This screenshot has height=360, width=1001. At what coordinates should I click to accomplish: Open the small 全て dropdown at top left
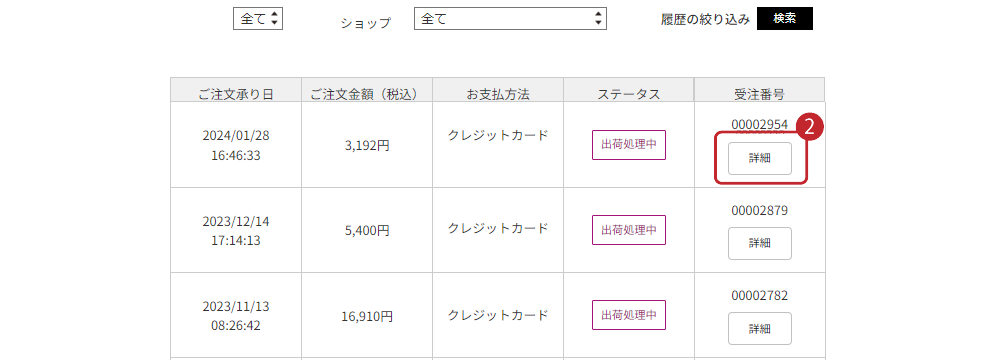click(258, 19)
